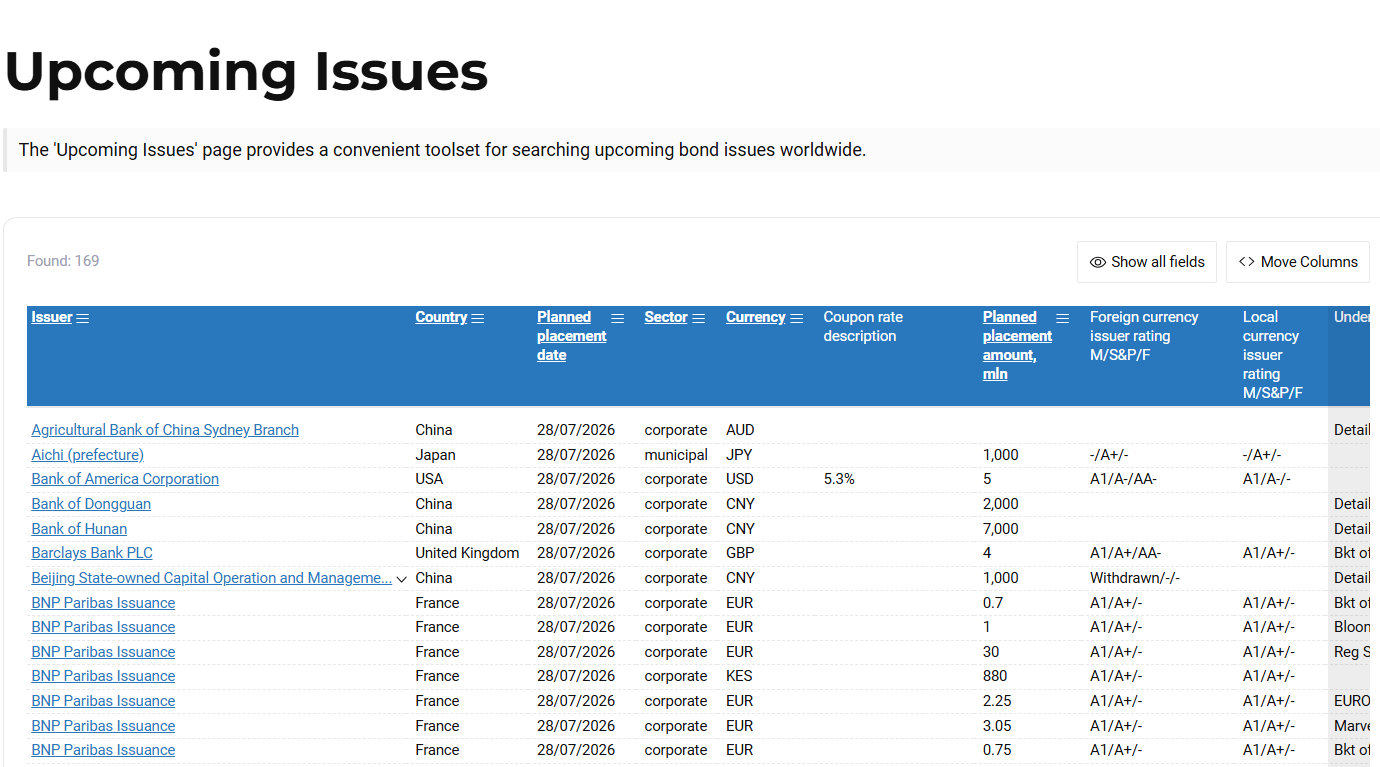
Task: Click Show all fields button
Action: pyautogui.click(x=1147, y=262)
